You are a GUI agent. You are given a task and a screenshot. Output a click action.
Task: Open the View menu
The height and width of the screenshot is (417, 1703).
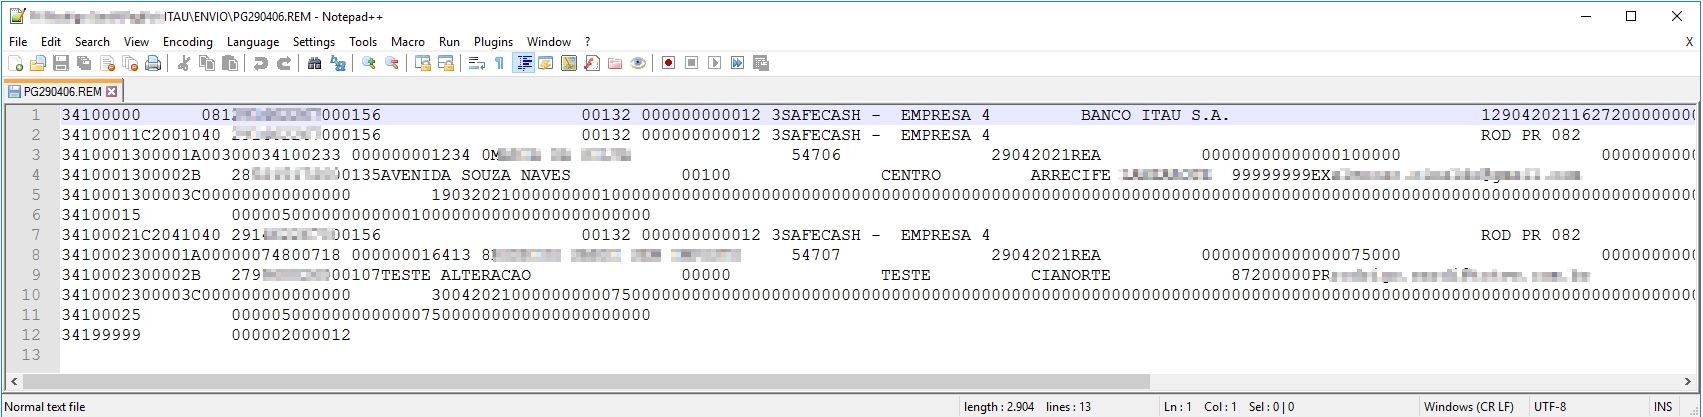136,42
